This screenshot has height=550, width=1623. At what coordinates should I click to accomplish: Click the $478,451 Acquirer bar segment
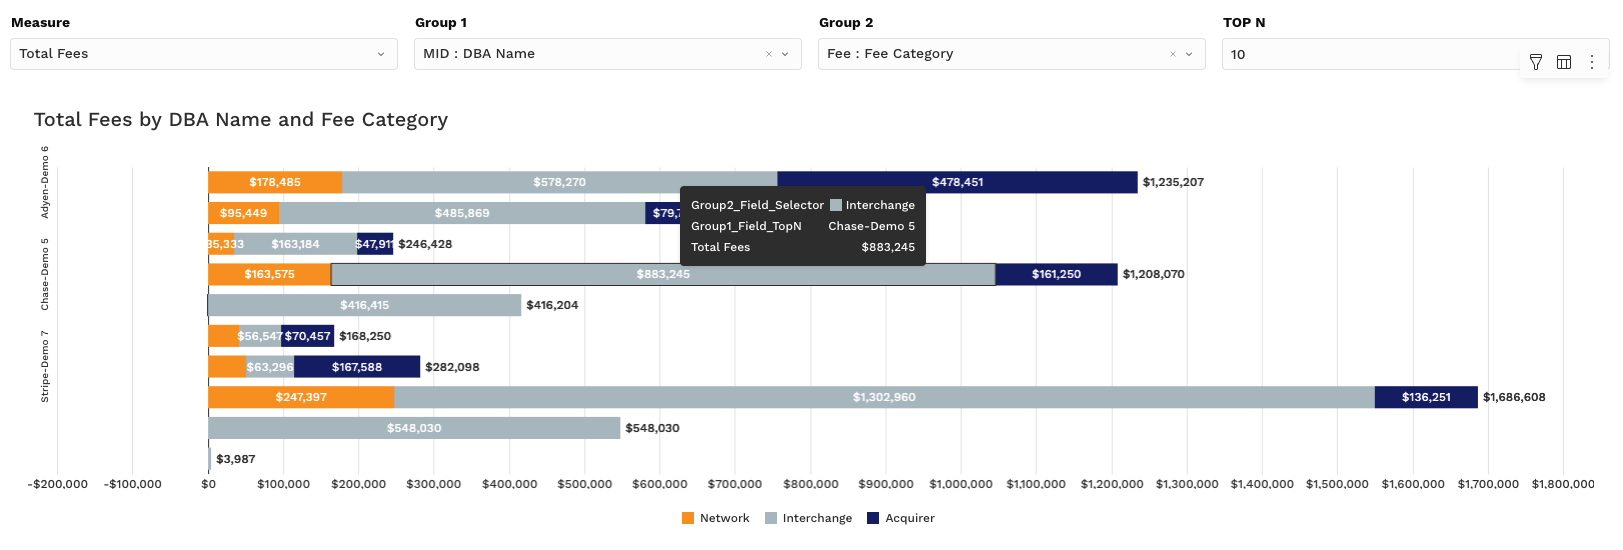click(957, 182)
